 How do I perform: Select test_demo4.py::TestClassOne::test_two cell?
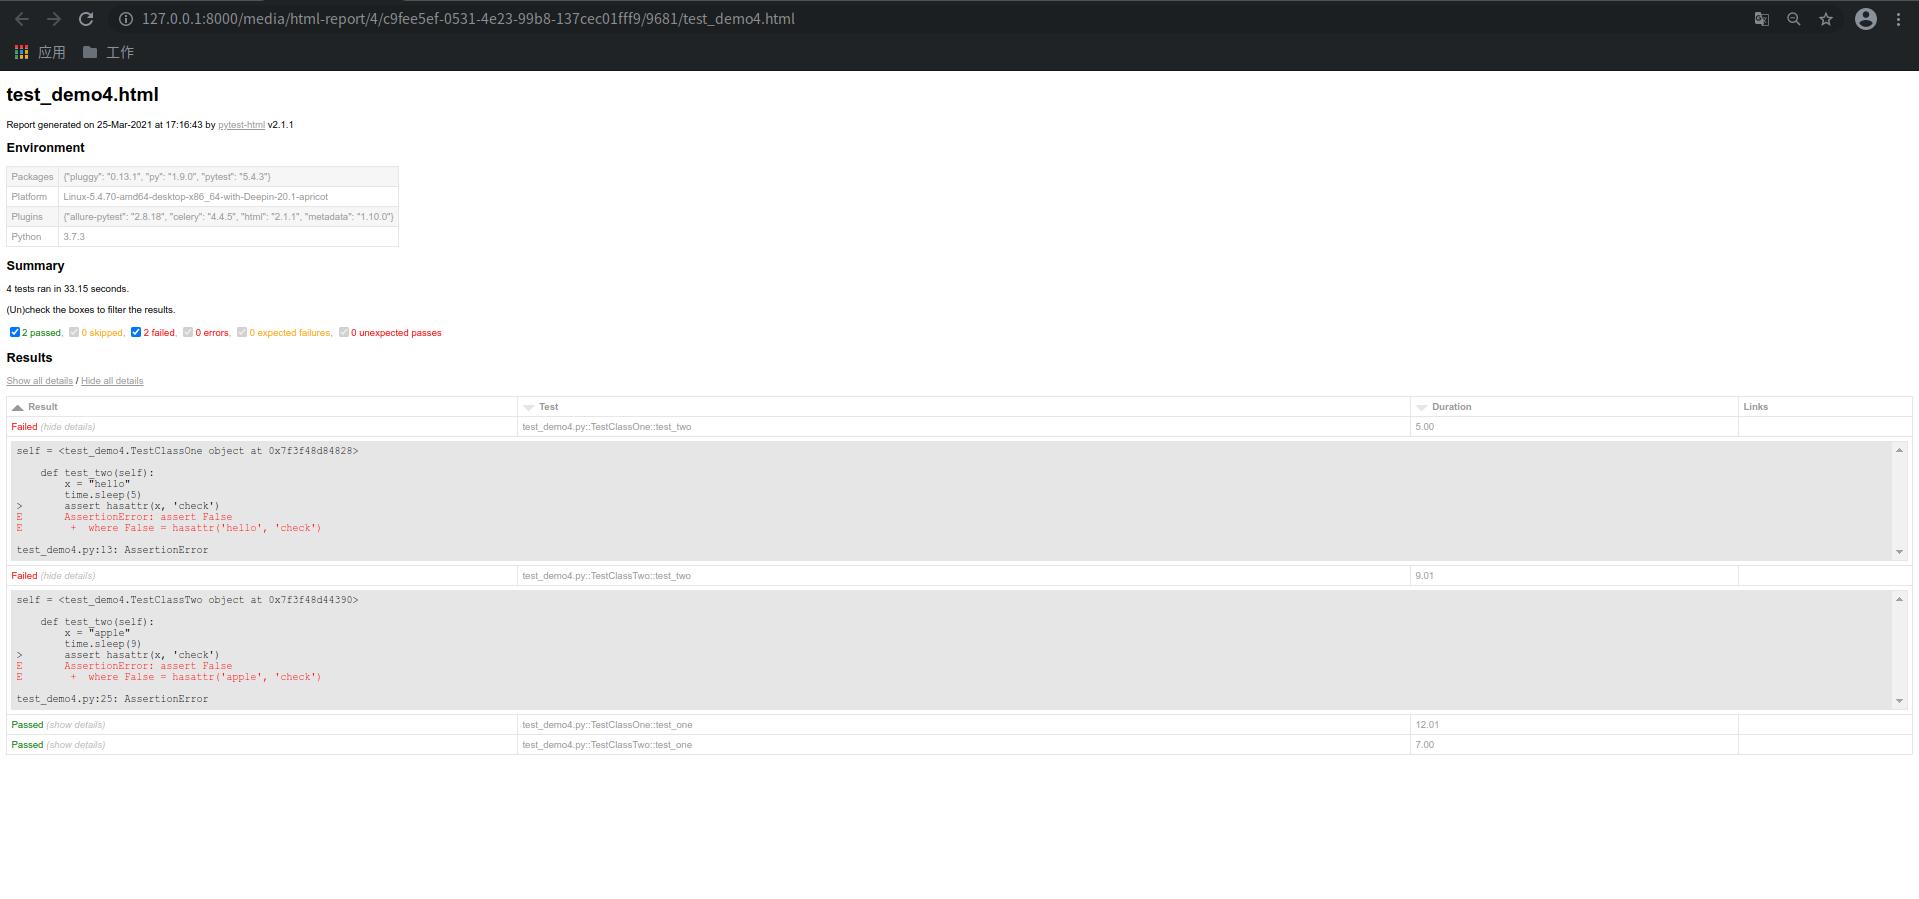964,427
